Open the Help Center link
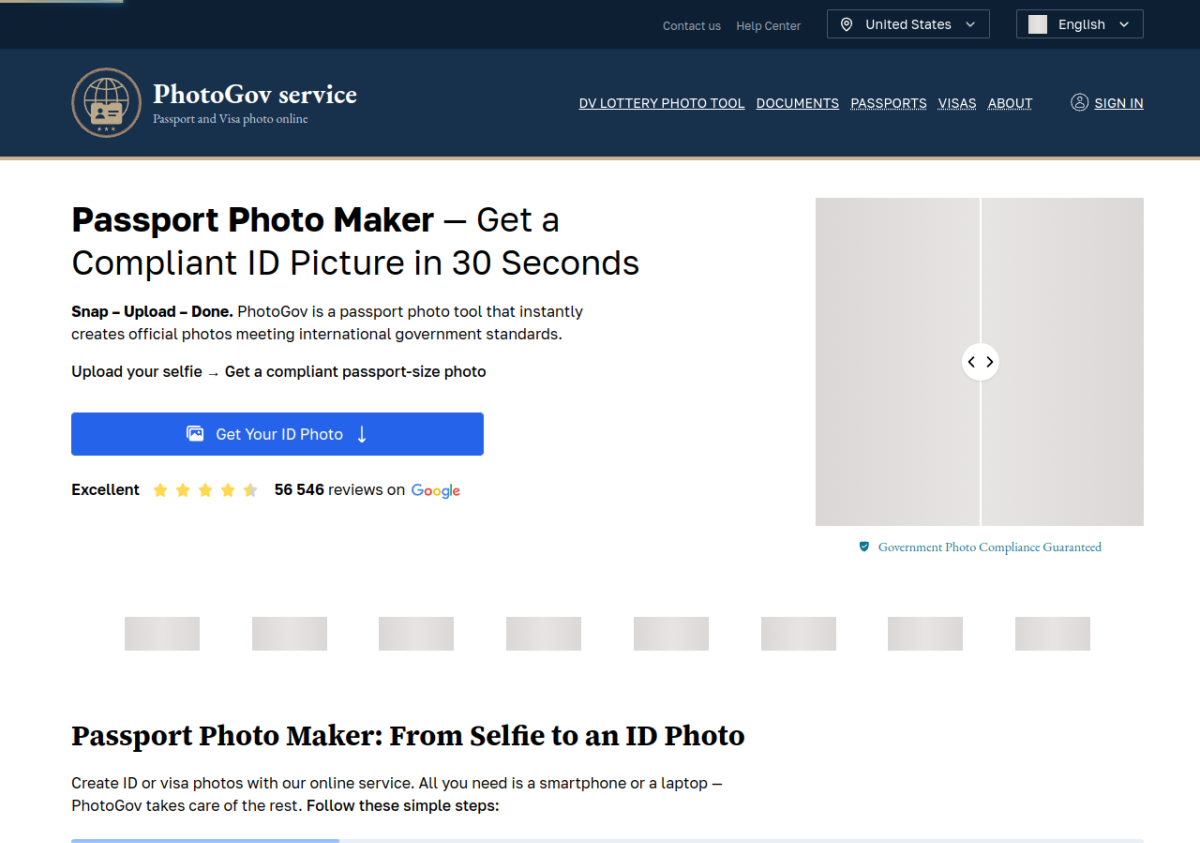Screen dimensions: 1200x843 click(x=768, y=26)
